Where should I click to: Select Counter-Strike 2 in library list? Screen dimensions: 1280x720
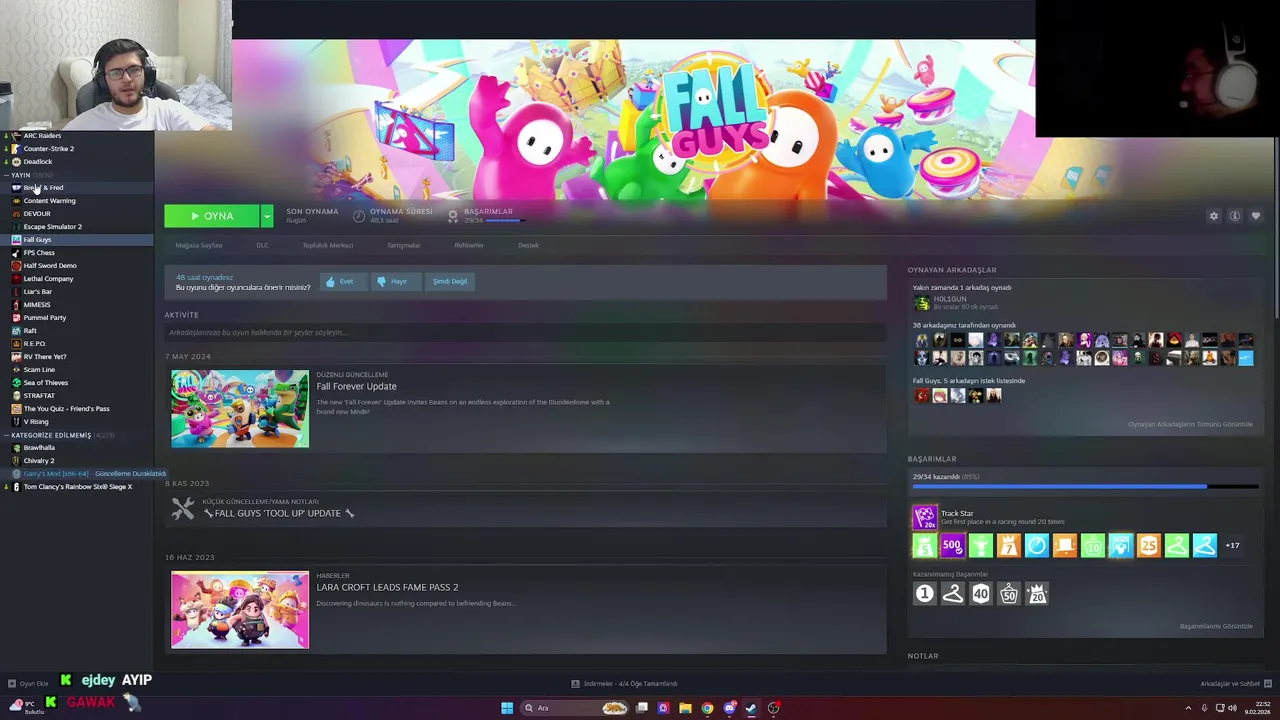coord(48,148)
